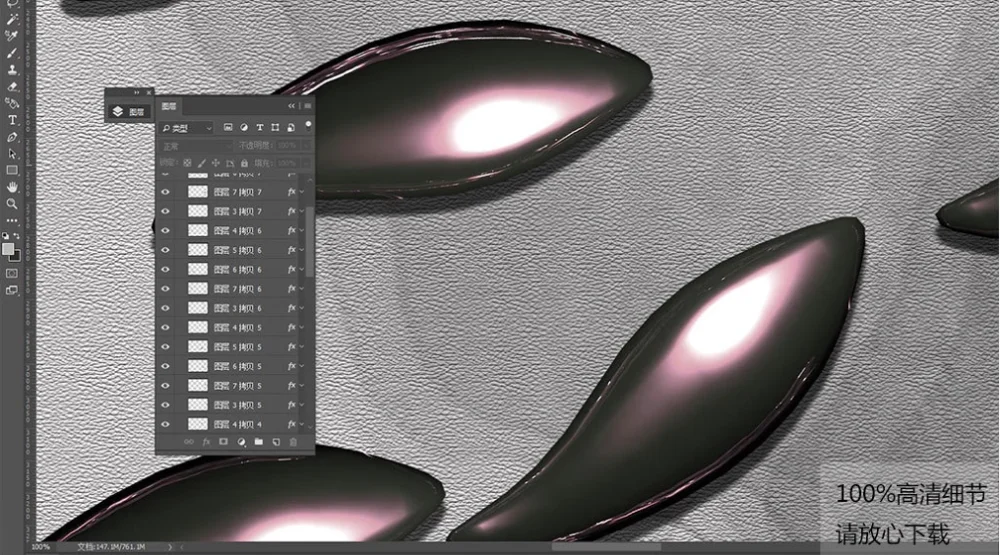Image resolution: width=1000 pixels, height=555 pixels.
Task: Filter layers by shape layer icon
Action: 275,128
